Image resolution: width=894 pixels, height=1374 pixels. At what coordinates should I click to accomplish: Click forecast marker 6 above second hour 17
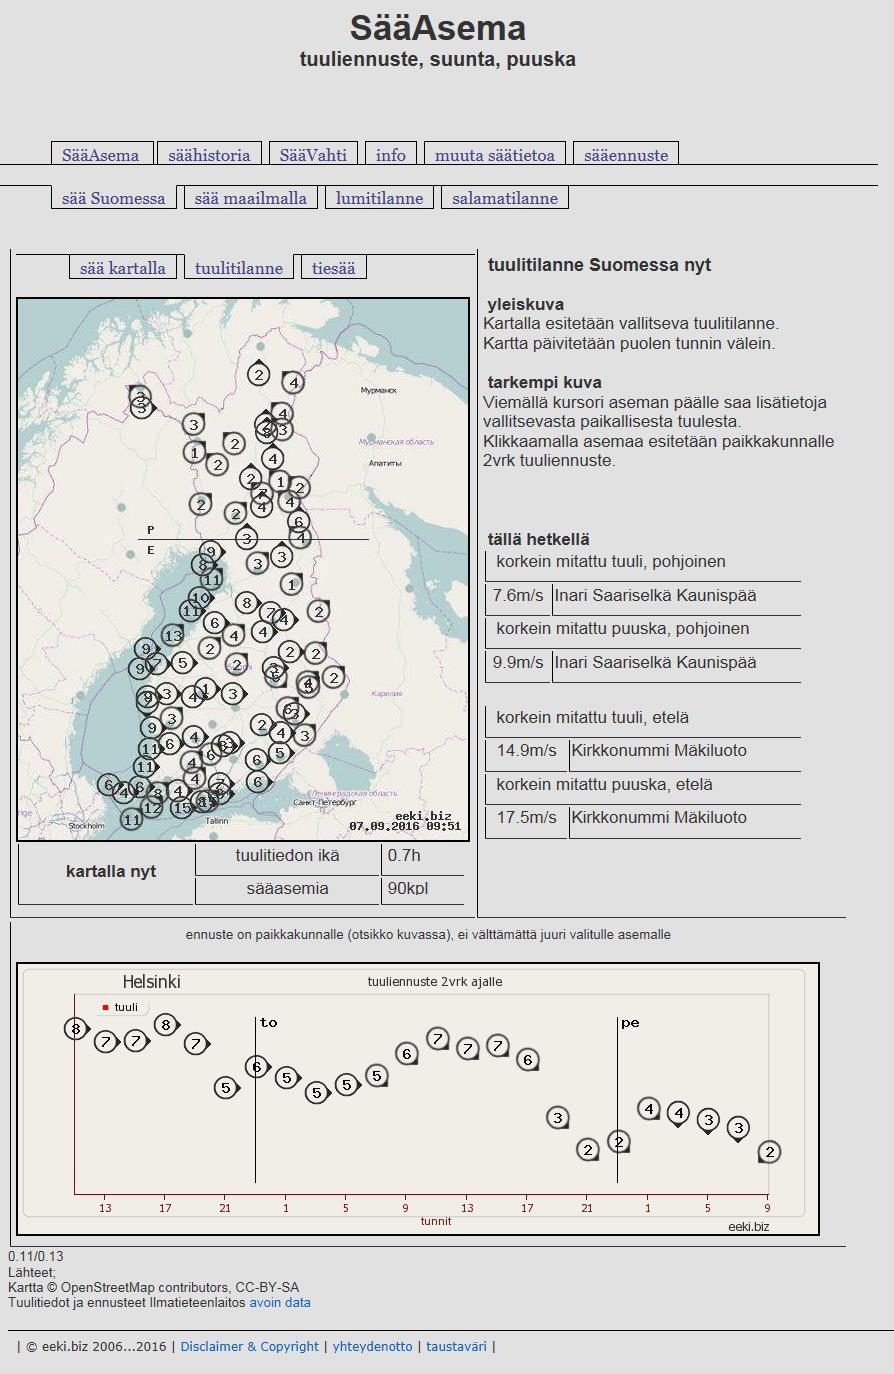(x=528, y=1059)
